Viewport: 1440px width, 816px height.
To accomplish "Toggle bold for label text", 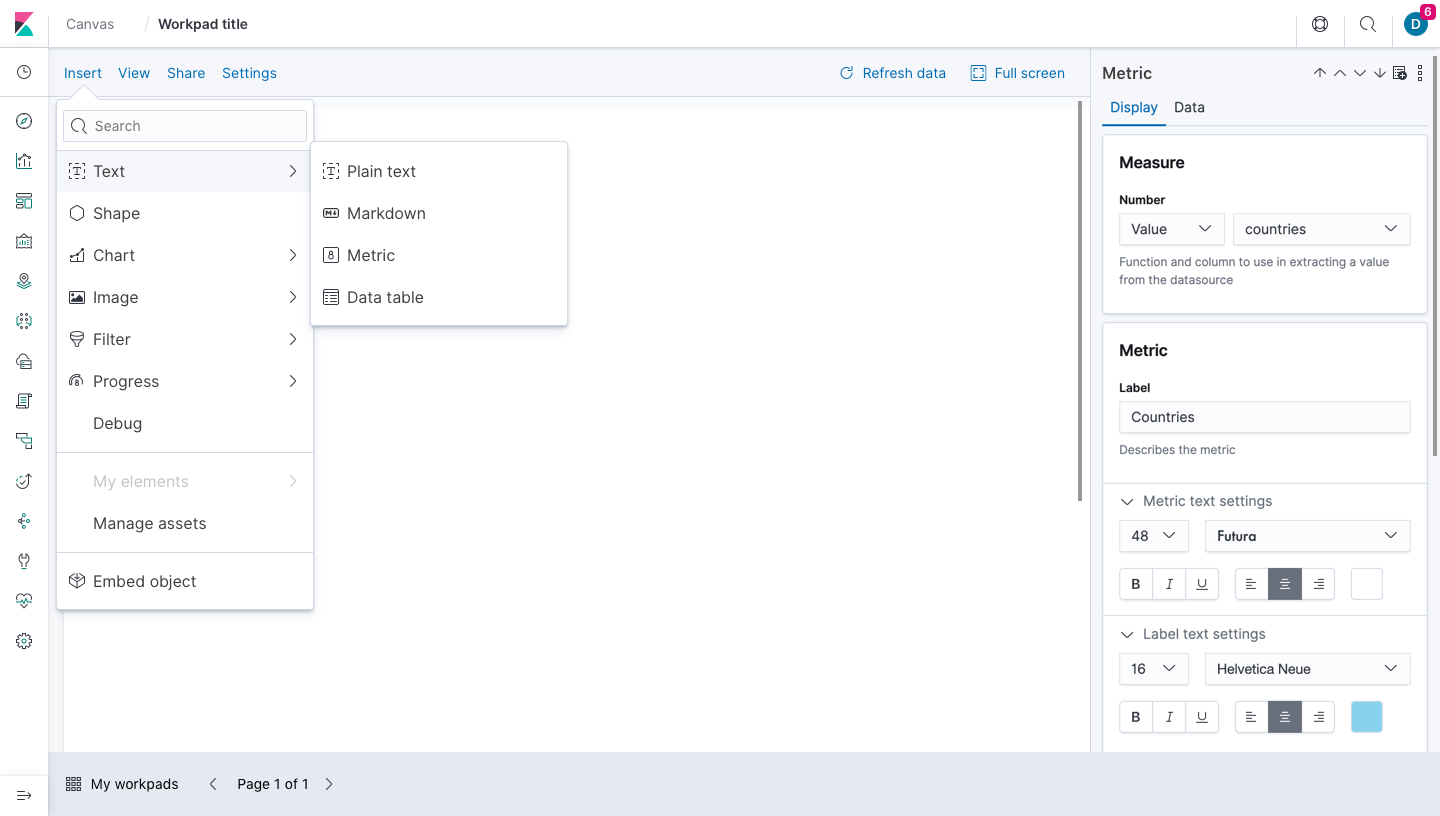I will click(1136, 717).
